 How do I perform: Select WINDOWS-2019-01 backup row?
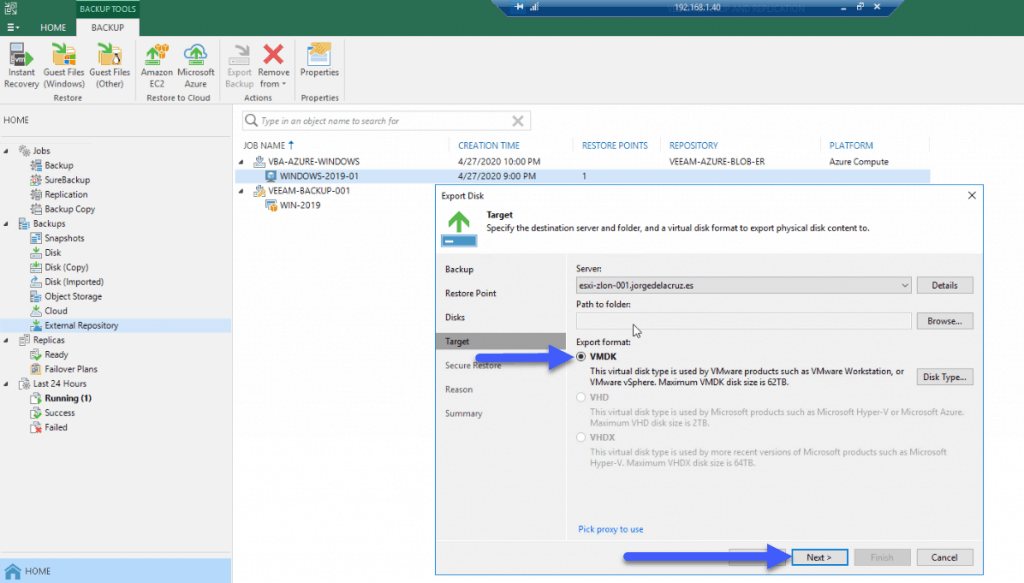pos(583,176)
